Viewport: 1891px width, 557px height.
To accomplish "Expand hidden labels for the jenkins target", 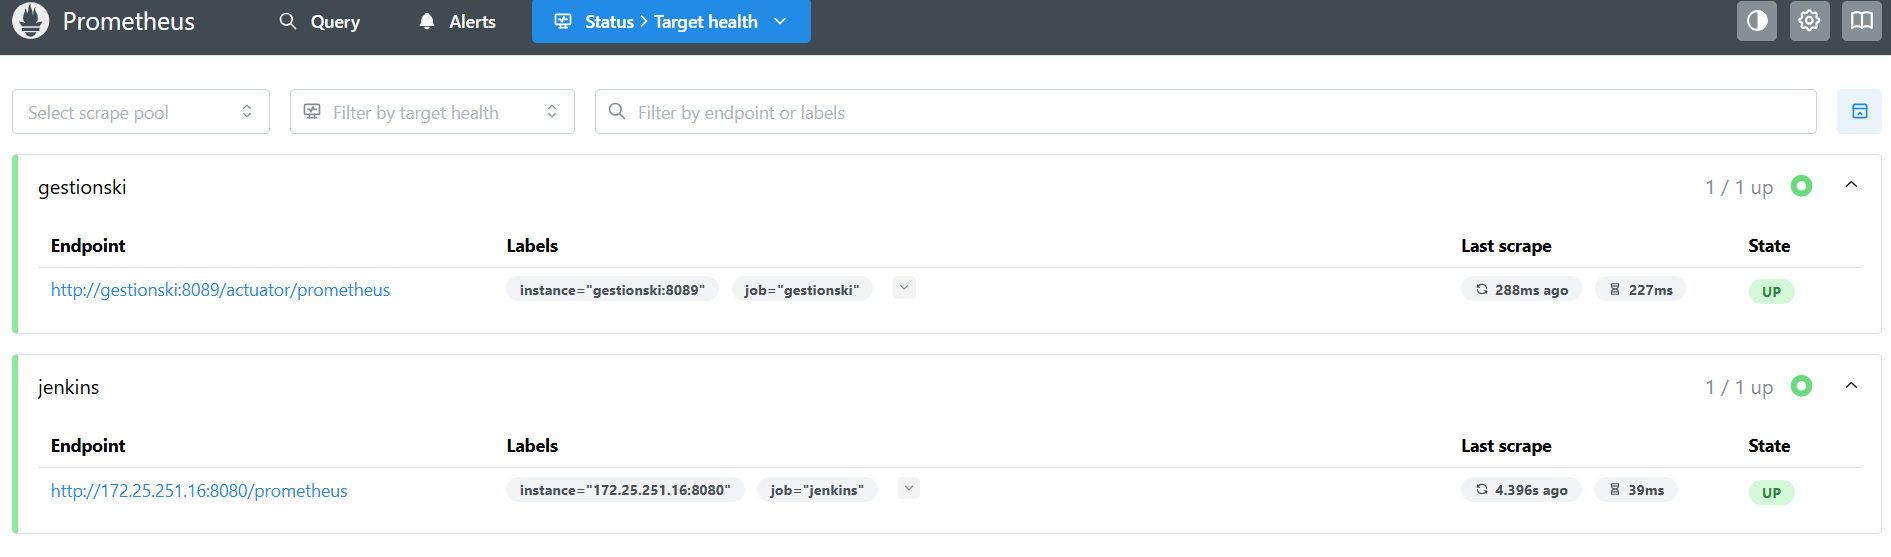I will tap(908, 488).
